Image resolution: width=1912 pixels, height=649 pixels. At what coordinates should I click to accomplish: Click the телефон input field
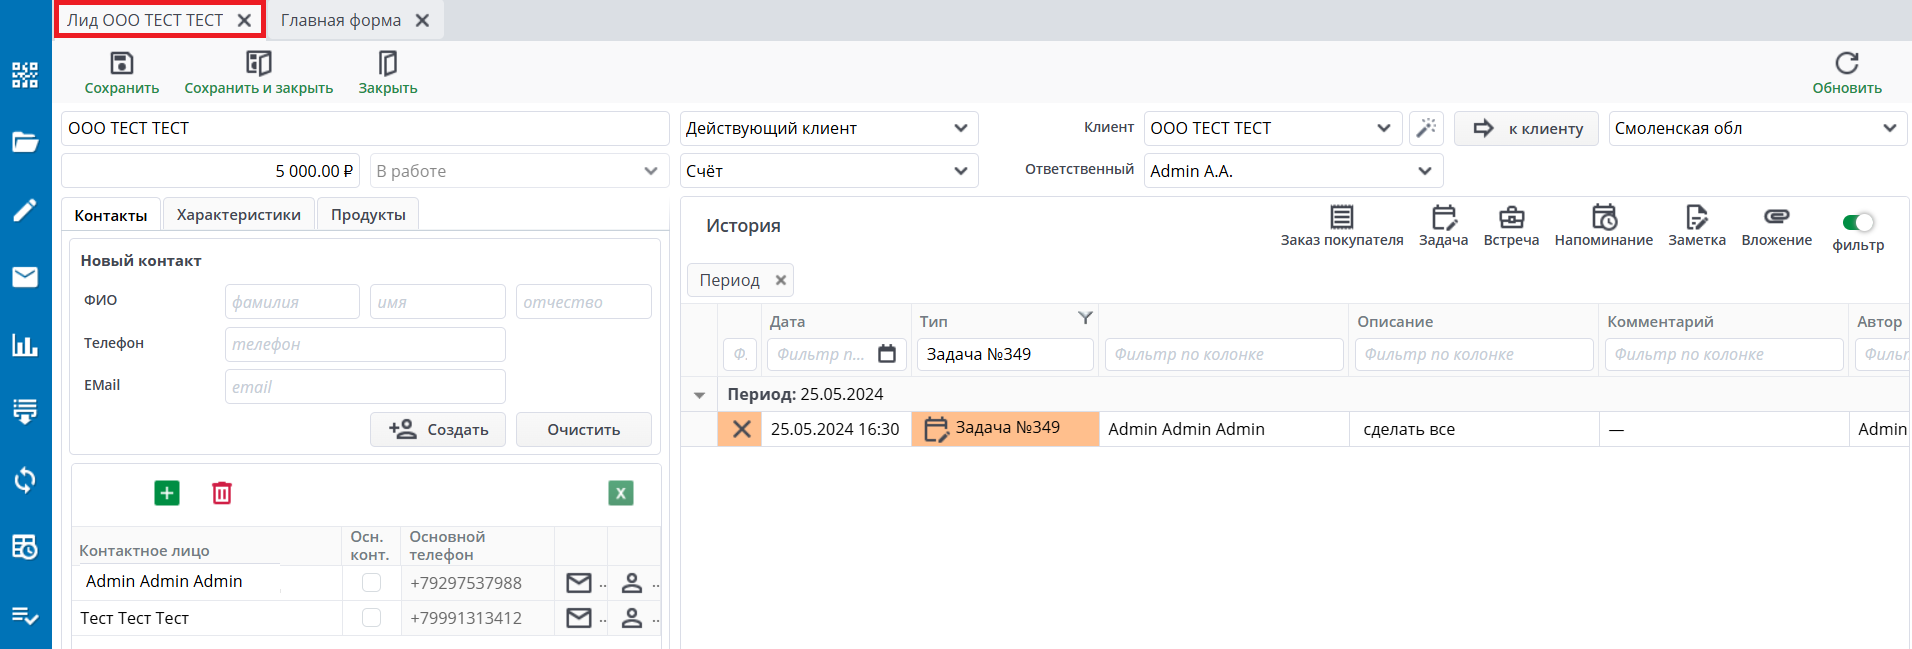(x=365, y=344)
